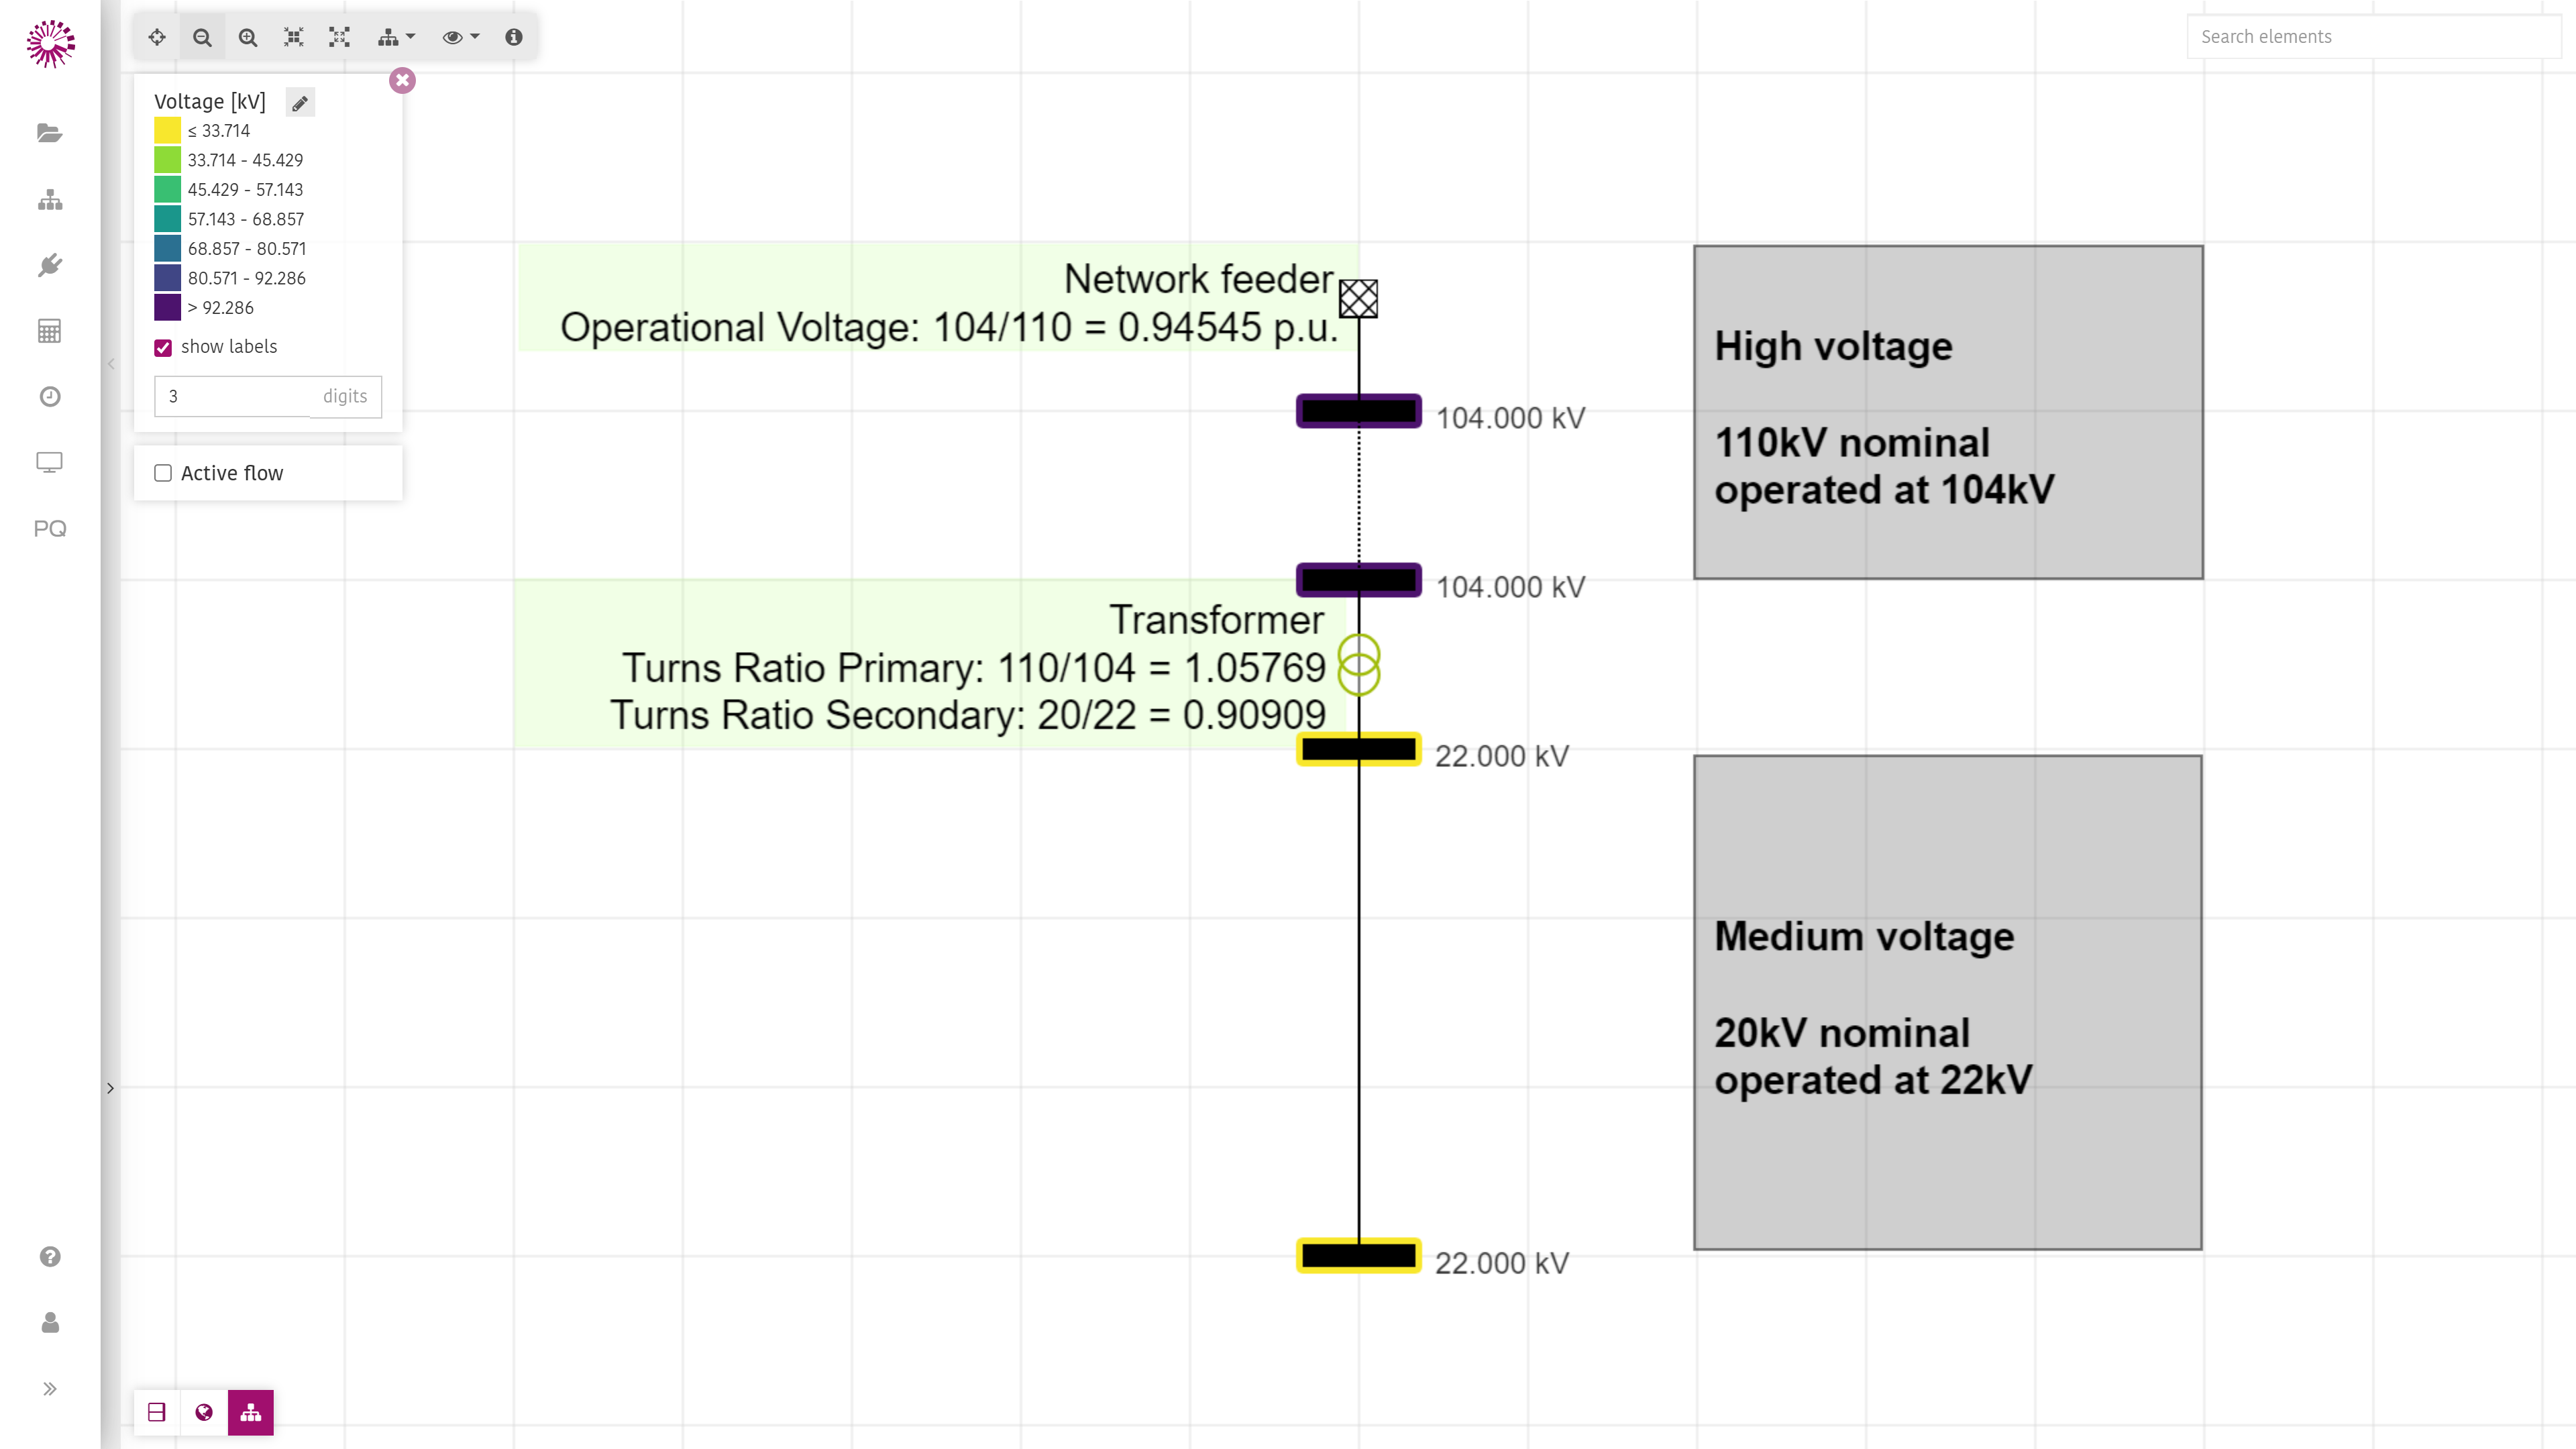The image size is (2576, 1449).
Task: Click the application logo at top left
Action: [50, 44]
